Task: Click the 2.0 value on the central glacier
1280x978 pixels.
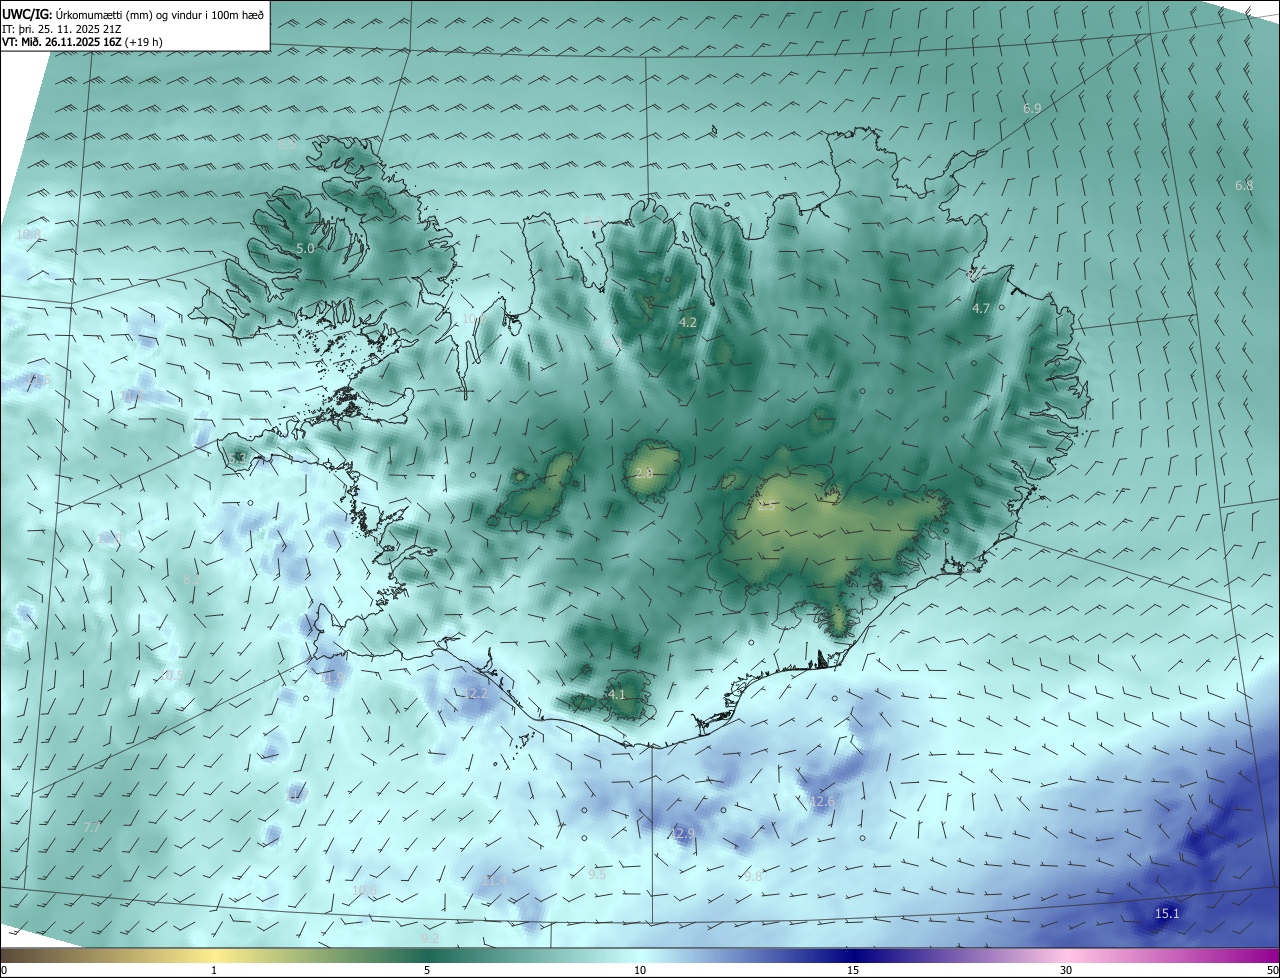Action: tap(643, 473)
